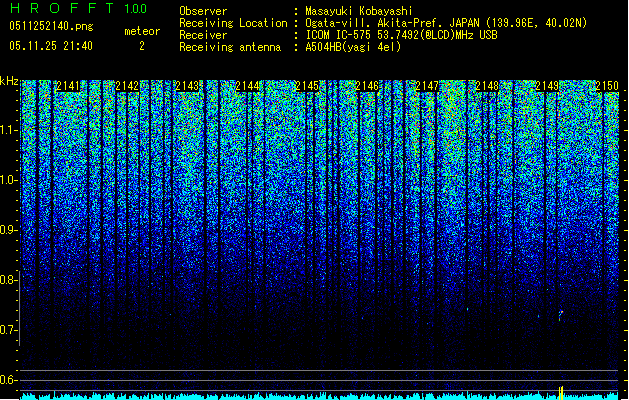Click the kHz axis unit label
Viewport: 629px width, 400px height.
click(x=9, y=81)
